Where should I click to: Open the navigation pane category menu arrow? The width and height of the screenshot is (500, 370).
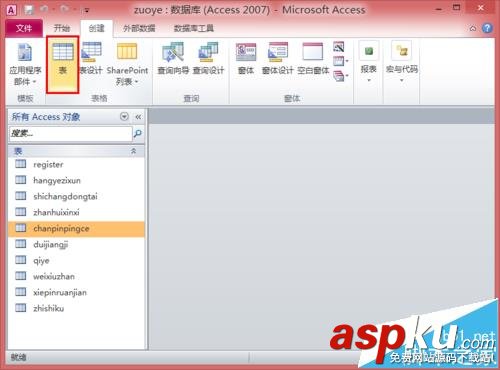[124, 117]
